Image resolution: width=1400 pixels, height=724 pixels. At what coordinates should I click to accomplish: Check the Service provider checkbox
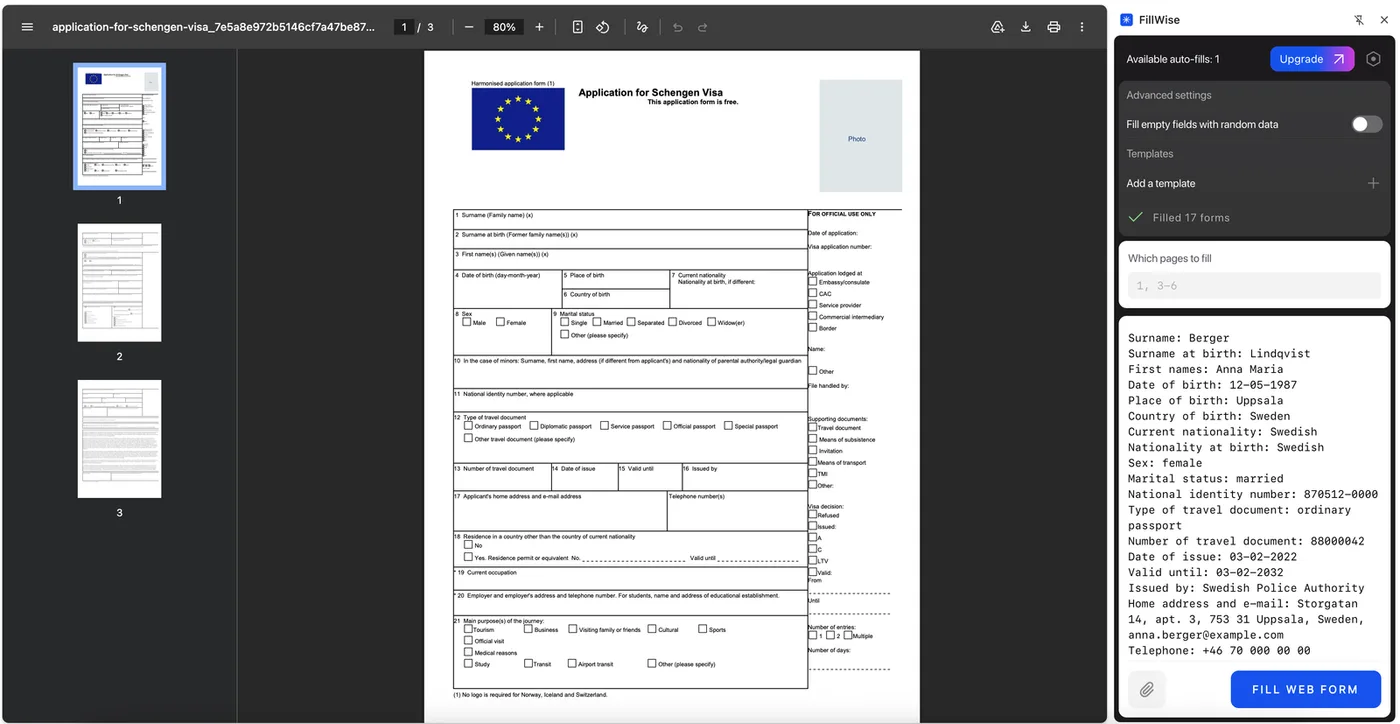[813, 305]
